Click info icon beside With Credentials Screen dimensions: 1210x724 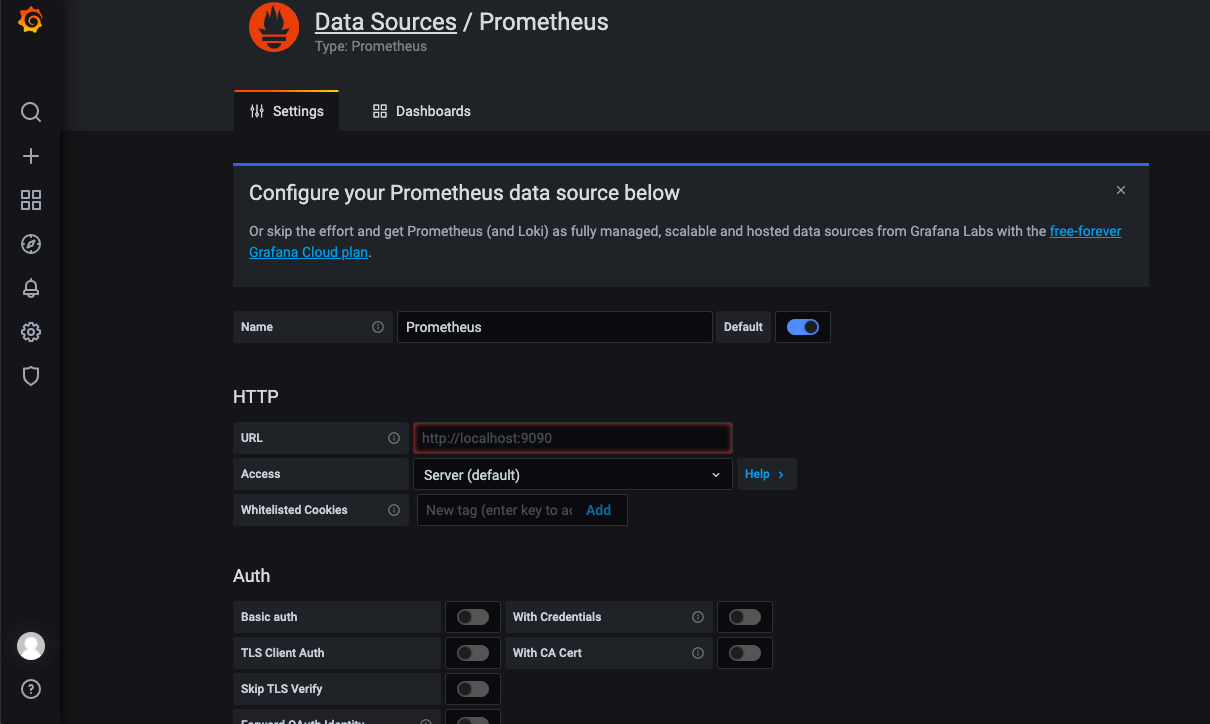(x=698, y=617)
